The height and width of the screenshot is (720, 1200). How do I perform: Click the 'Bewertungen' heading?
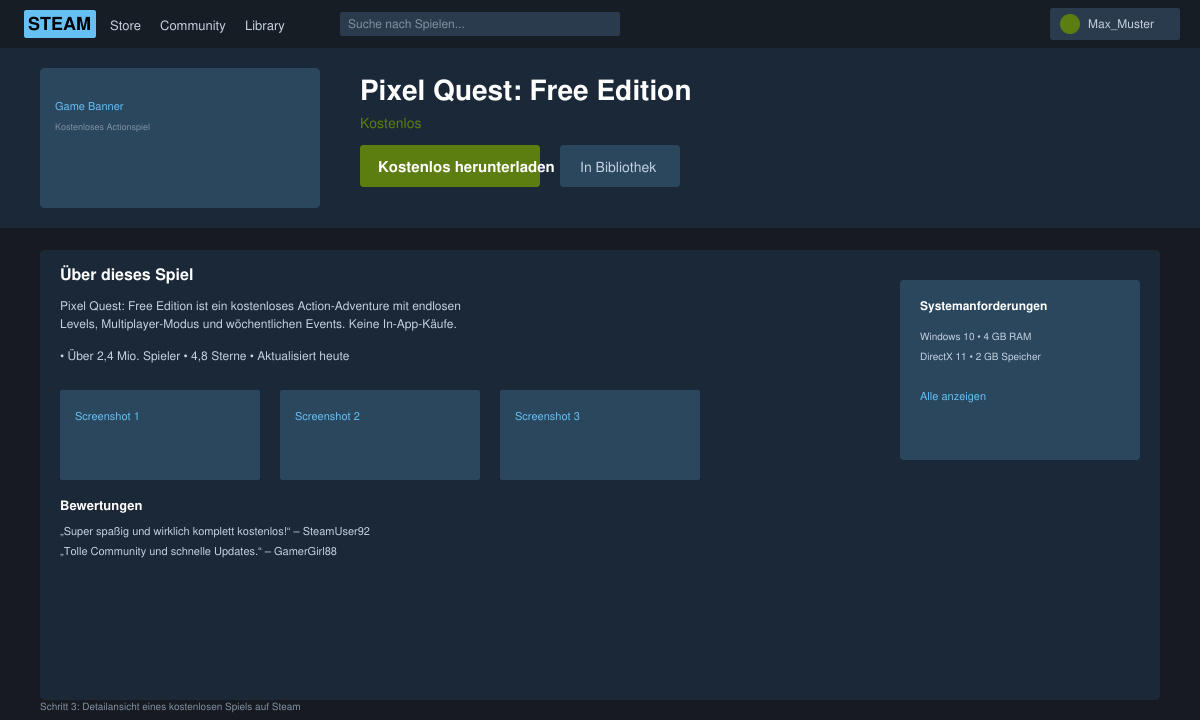101,506
